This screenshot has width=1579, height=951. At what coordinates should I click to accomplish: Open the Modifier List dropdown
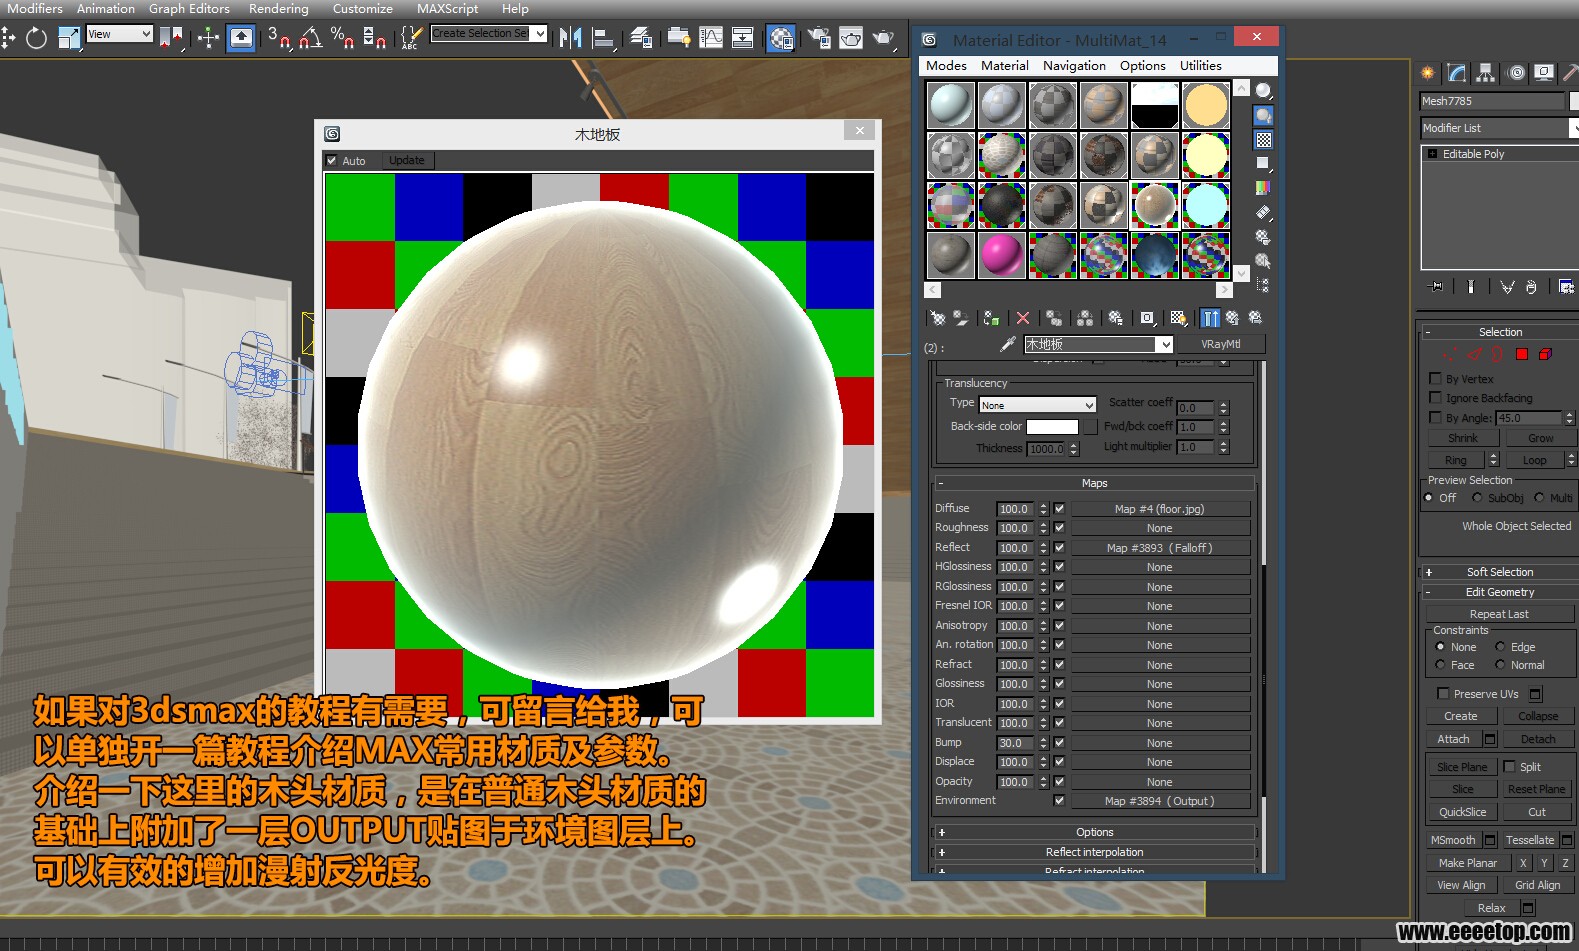tap(1499, 128)
